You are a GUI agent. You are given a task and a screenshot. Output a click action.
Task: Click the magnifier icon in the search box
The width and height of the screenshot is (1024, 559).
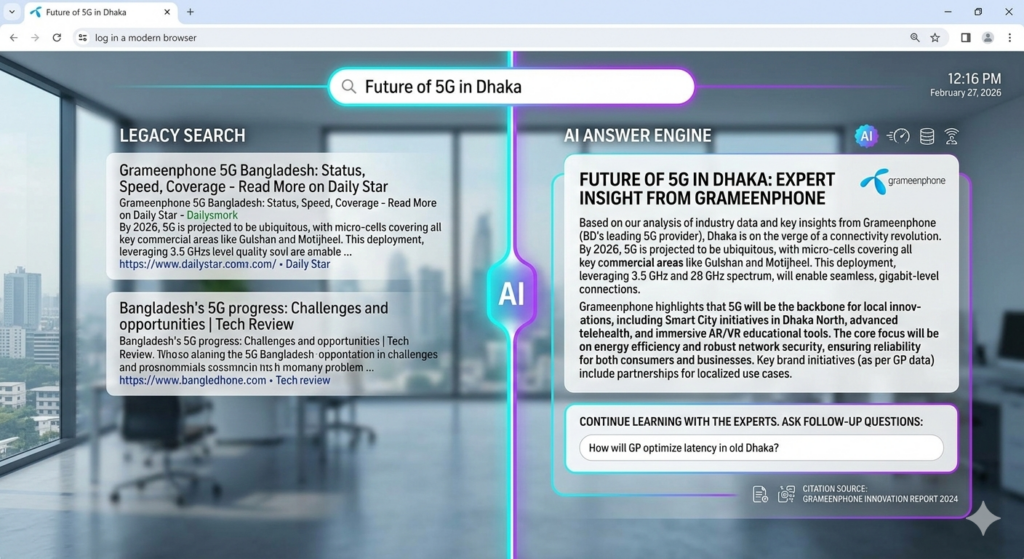(349, 86)
